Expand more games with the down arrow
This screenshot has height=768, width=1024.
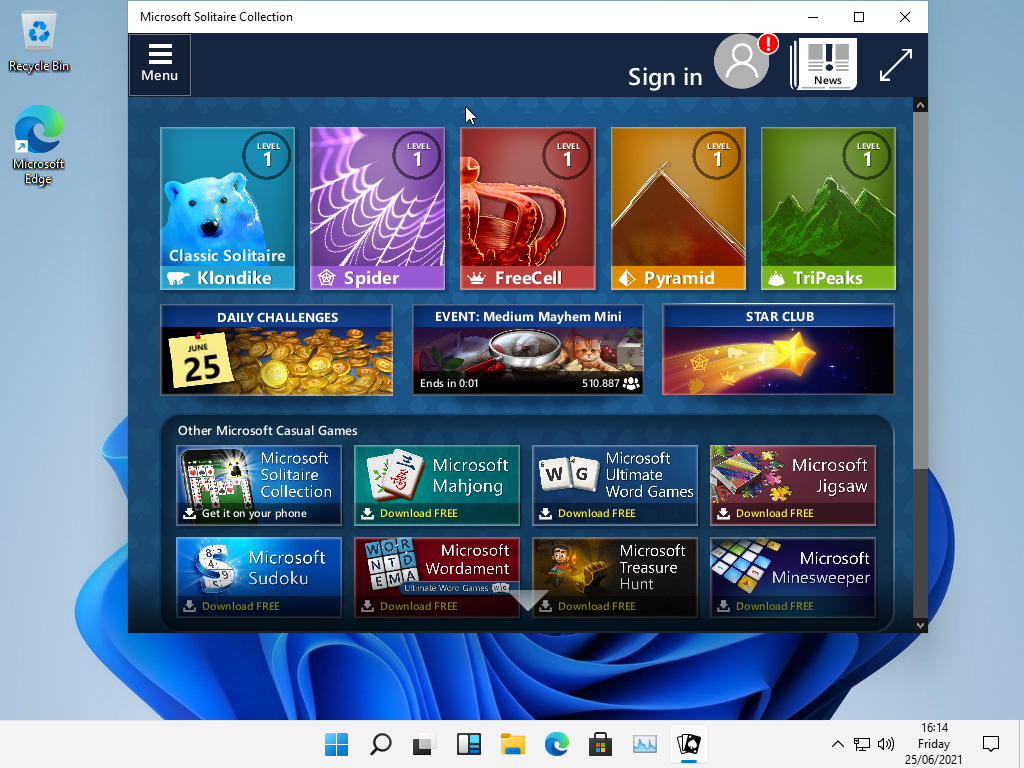pyautogui.click(x=529, y=600)
